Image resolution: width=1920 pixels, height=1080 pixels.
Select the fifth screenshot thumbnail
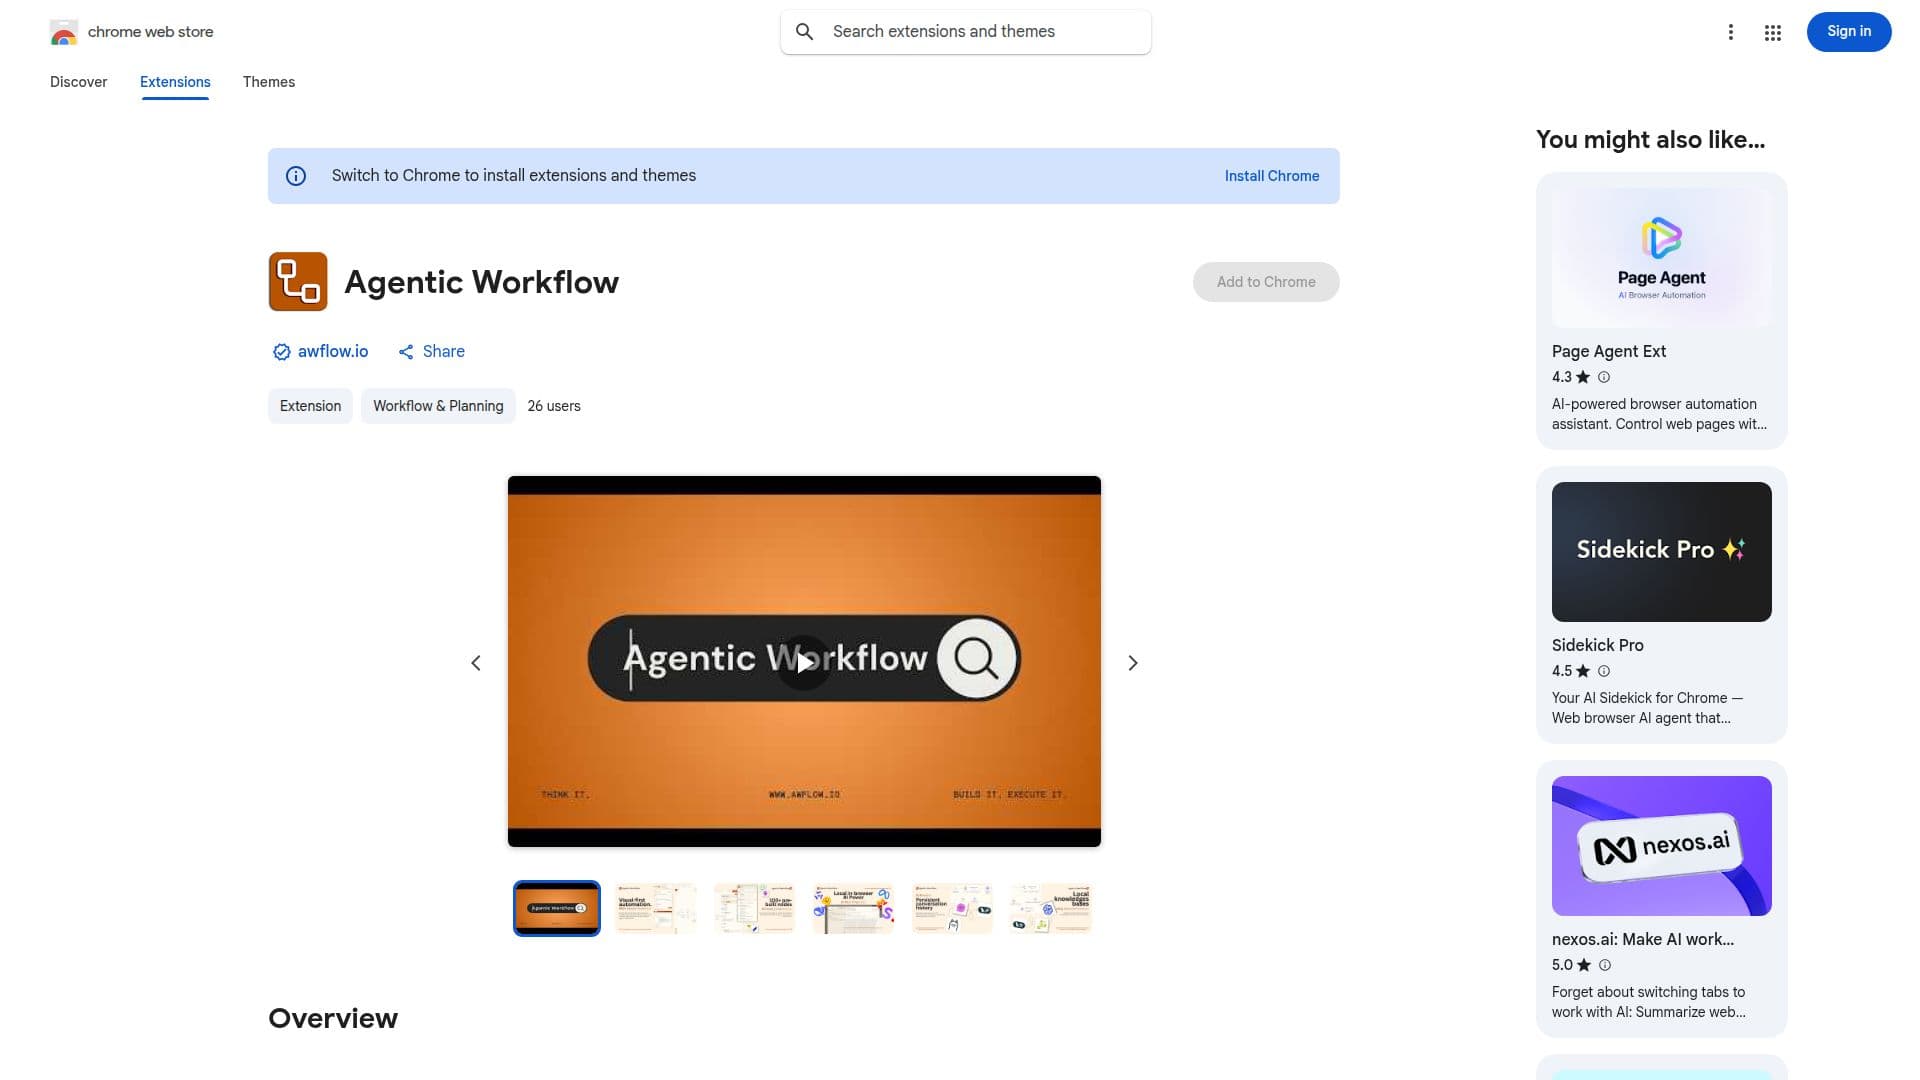click(952, 908)
